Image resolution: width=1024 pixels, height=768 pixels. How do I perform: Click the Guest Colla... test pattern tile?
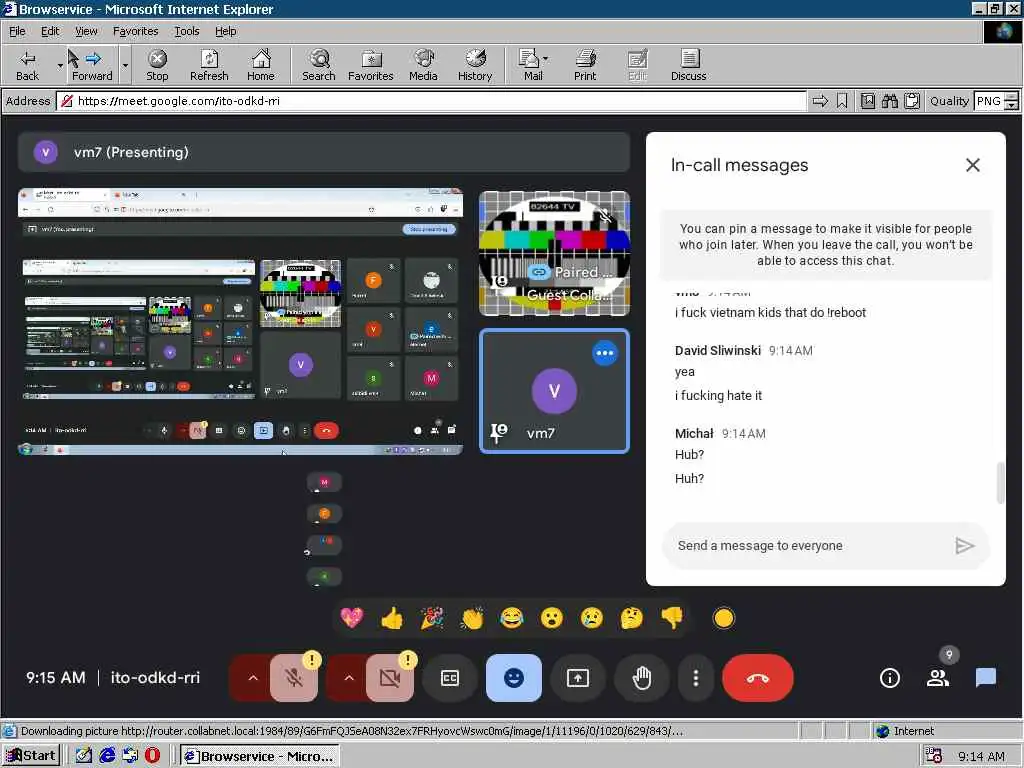coord(554,253)
